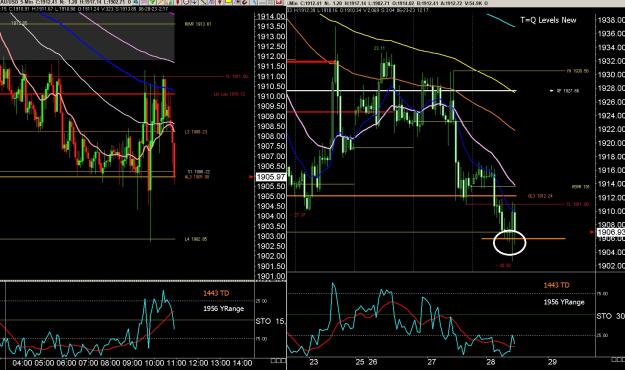Click the date label 27 on right chart
Viewport: 625px width, 370px height.
click(432, 362)
